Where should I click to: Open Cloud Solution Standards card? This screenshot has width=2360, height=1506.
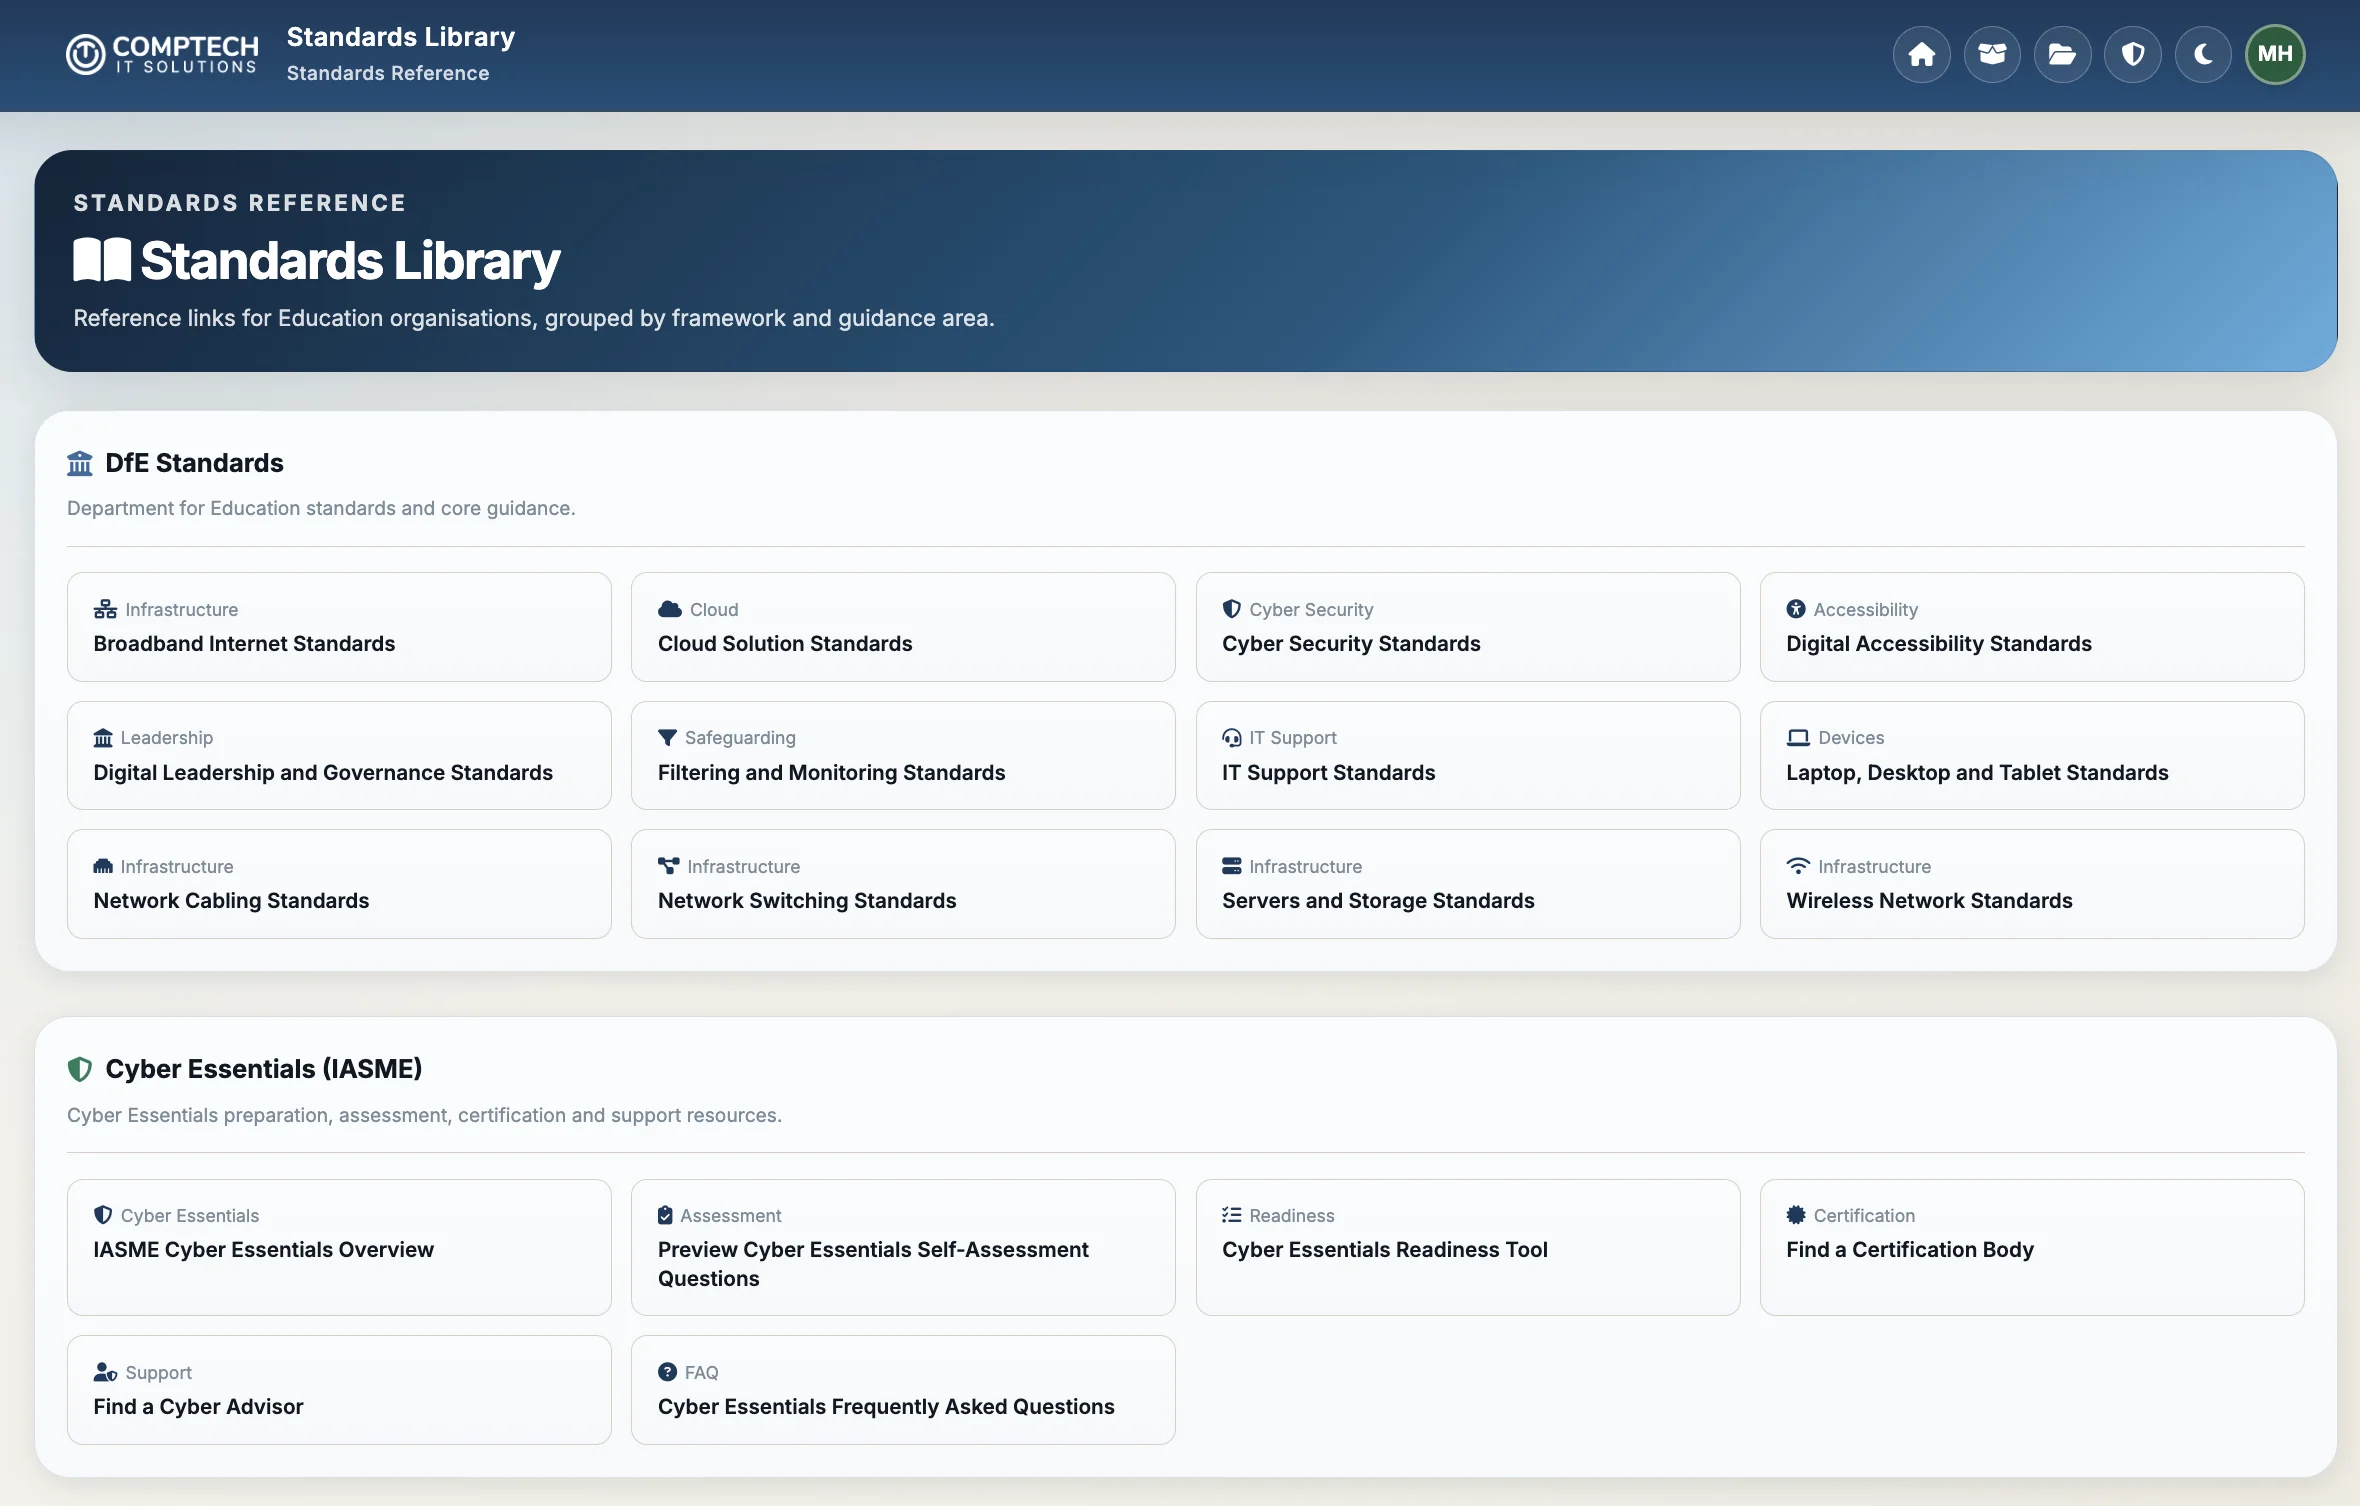[x=903, y=627]
